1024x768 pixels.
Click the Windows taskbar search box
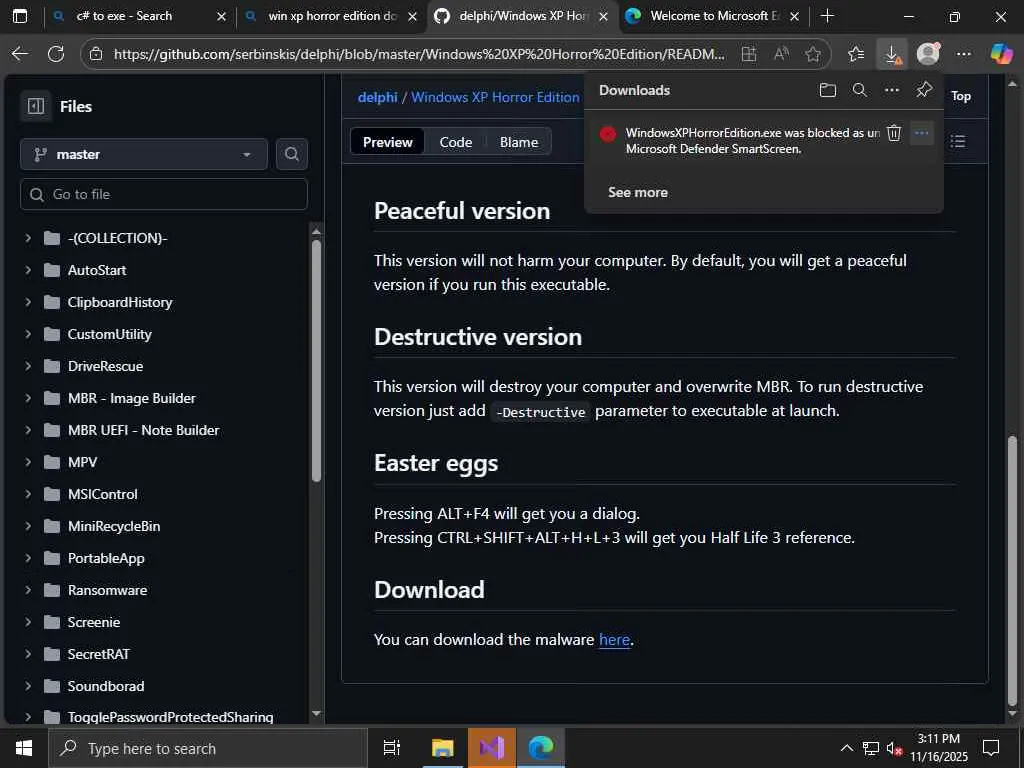208,748
